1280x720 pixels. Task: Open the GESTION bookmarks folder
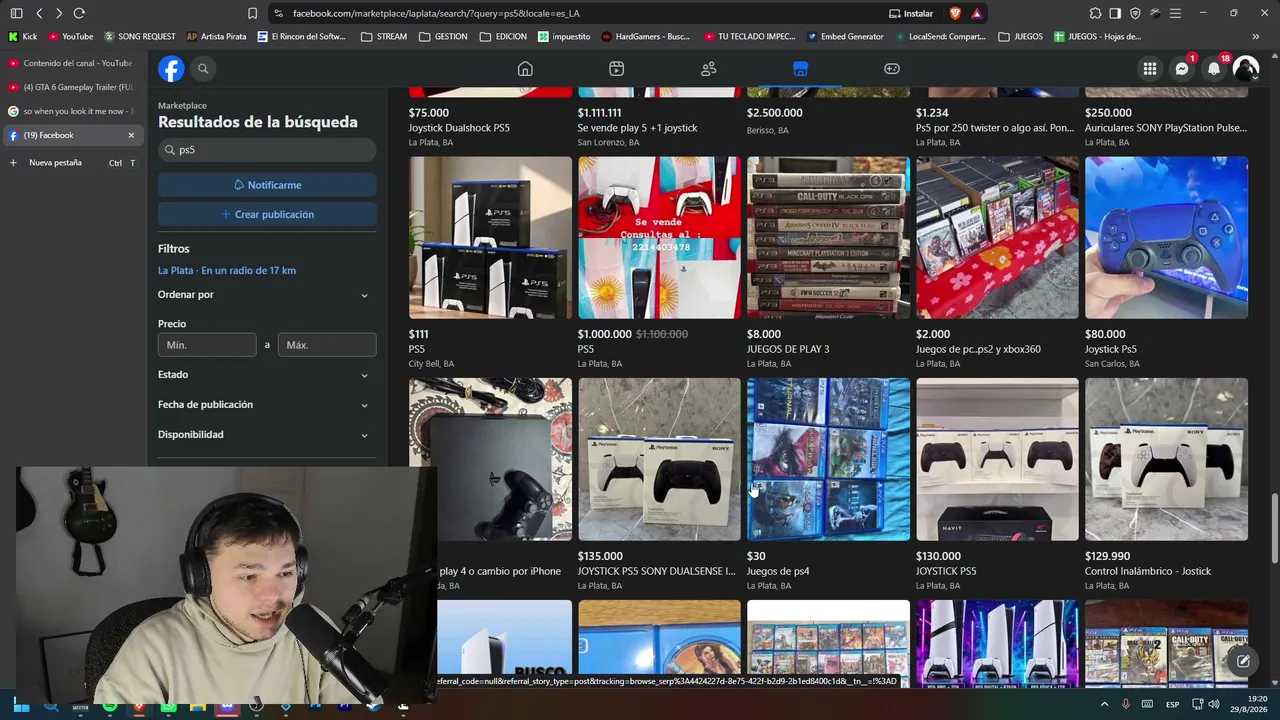[443, 37]
